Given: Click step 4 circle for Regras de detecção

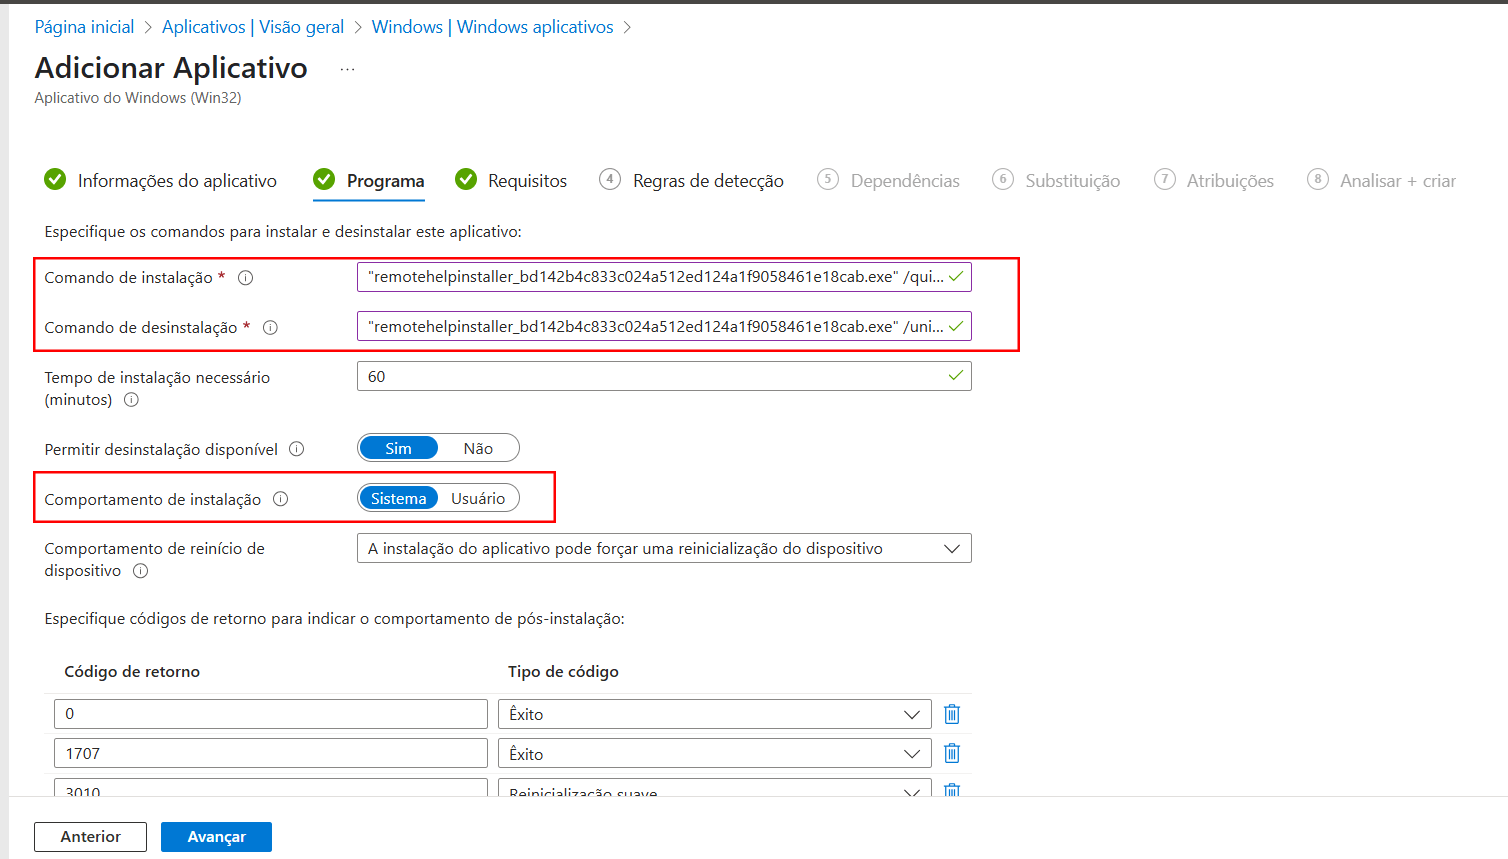Looking at the screenshot, I should click(610, 179).
